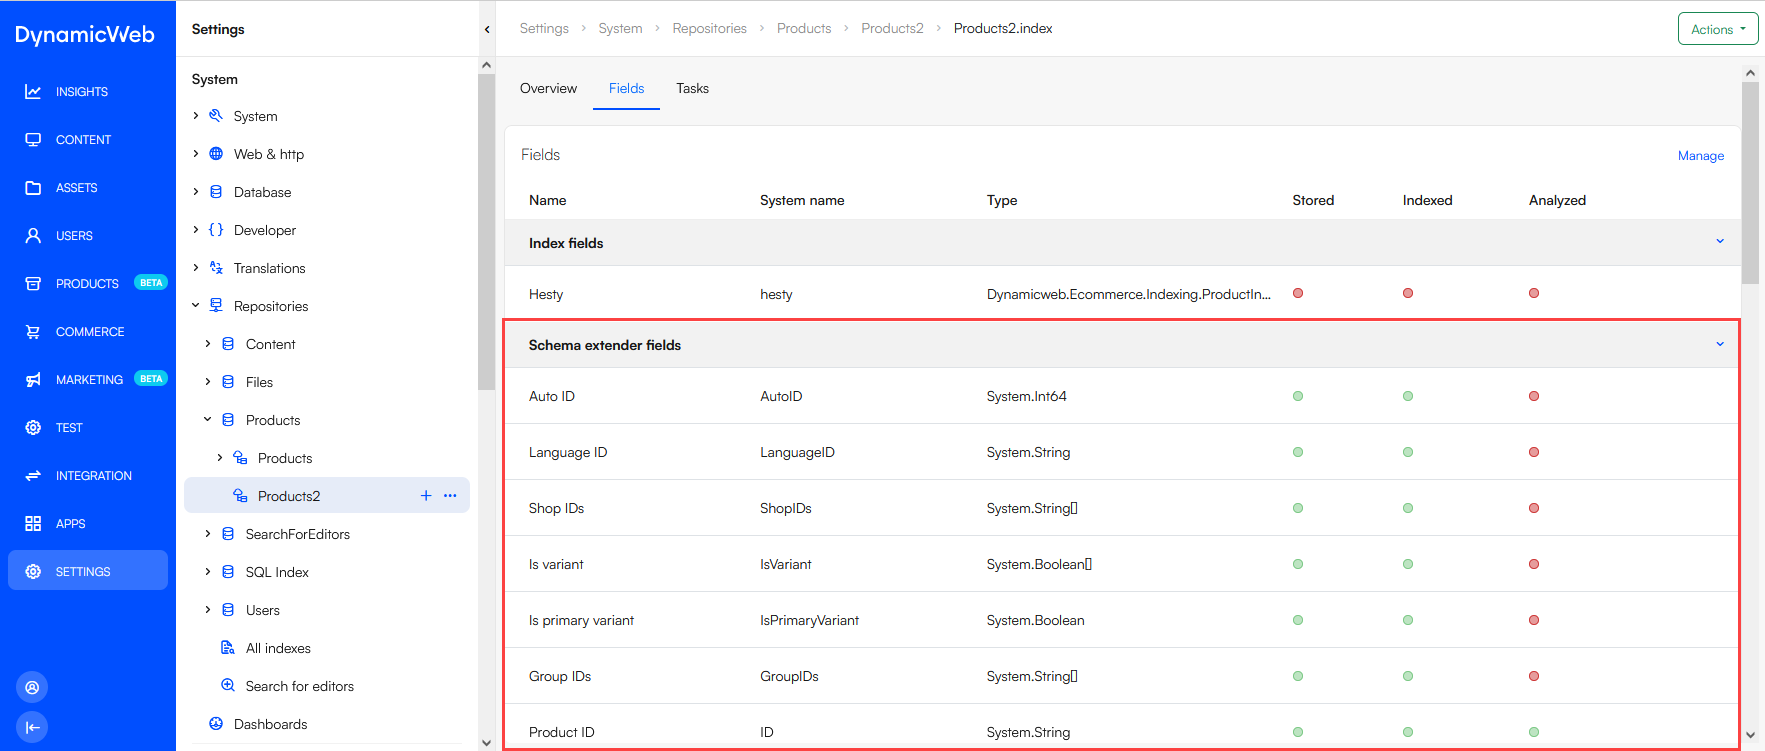Click the System tree node icon
The image size is (1765, 751).
click(216, 116)
